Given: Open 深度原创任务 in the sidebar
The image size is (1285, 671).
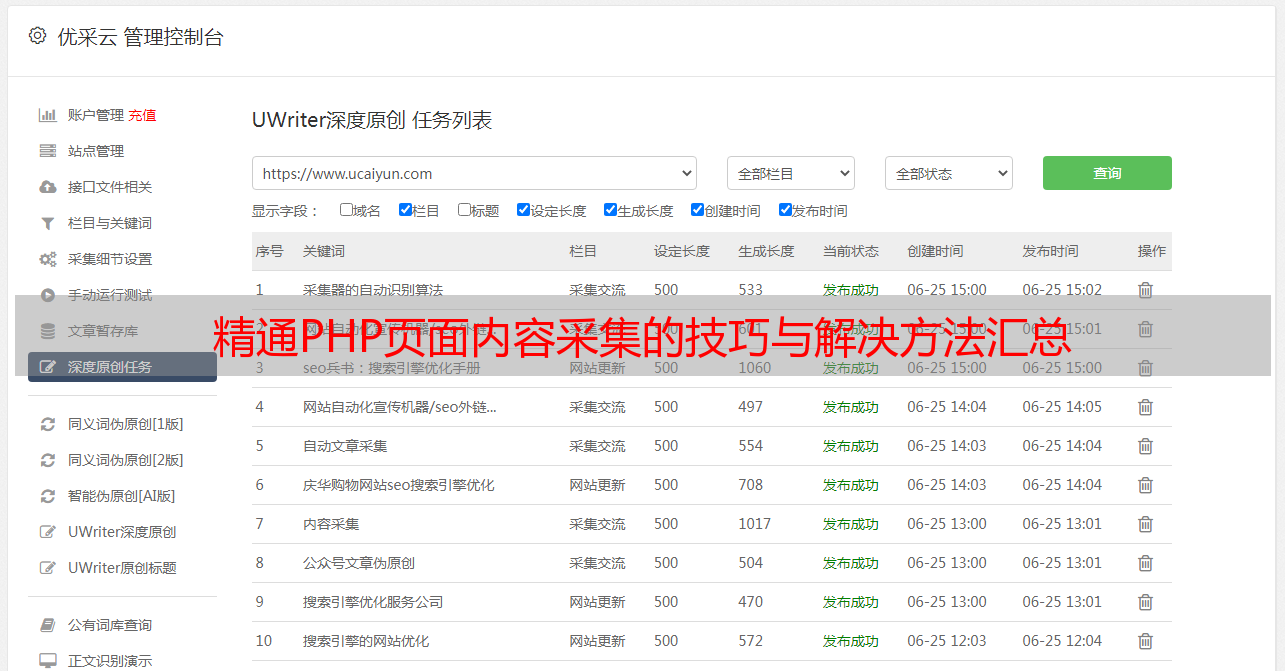Looking at the screenshot, I should click(122, 367).
